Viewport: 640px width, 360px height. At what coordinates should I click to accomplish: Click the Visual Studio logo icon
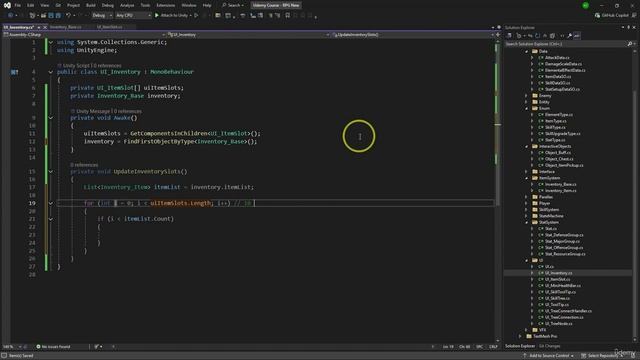pos(7,5)
